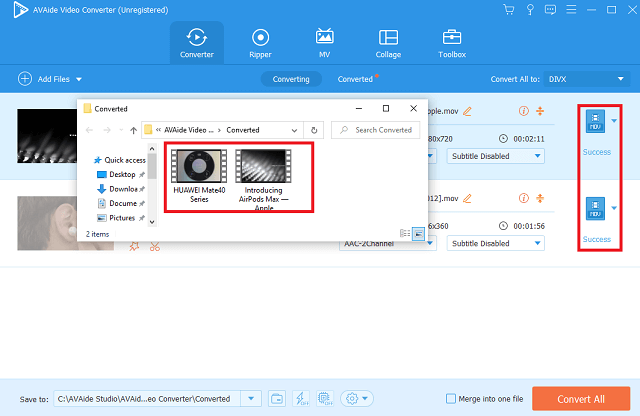Click compress icon for second video
Image resolution: width=640 pixels, height=416 pixels.
540,198
